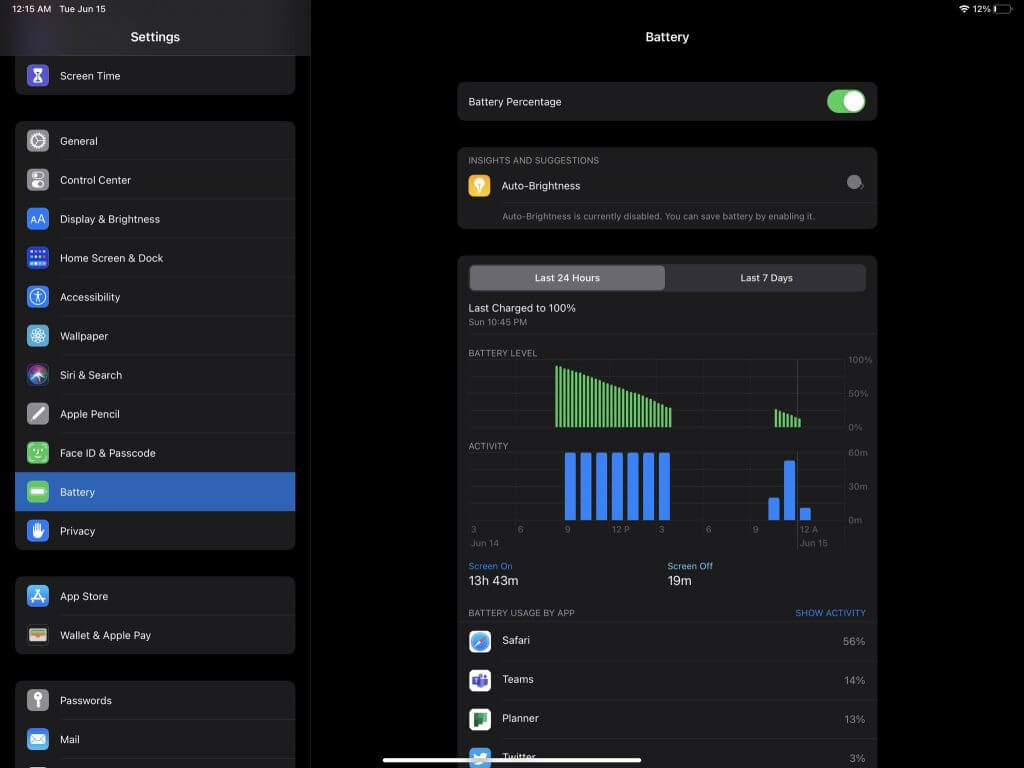1024x768 pixels.
Task: Tap the green battery level bars
Action: (613, 397)
